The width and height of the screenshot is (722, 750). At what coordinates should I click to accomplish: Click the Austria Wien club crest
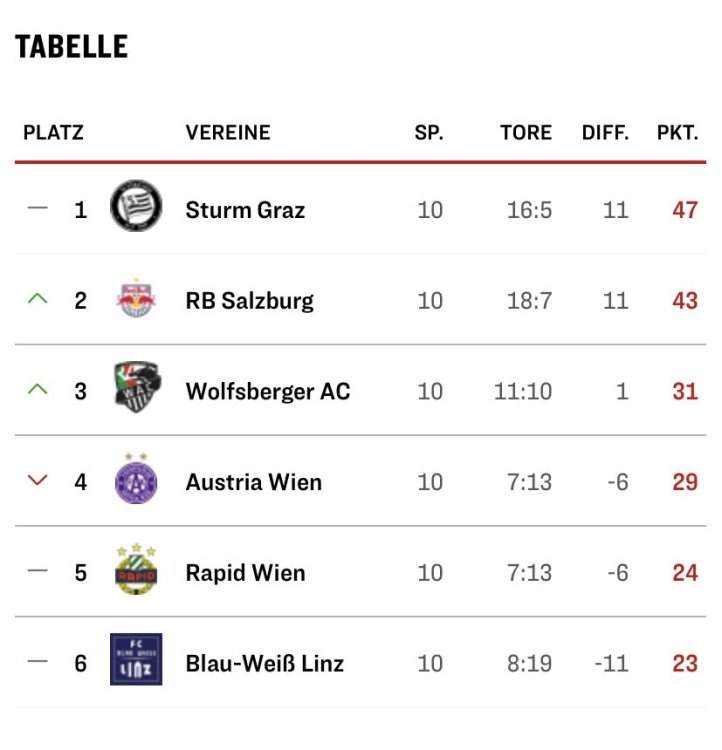(136, 479)
